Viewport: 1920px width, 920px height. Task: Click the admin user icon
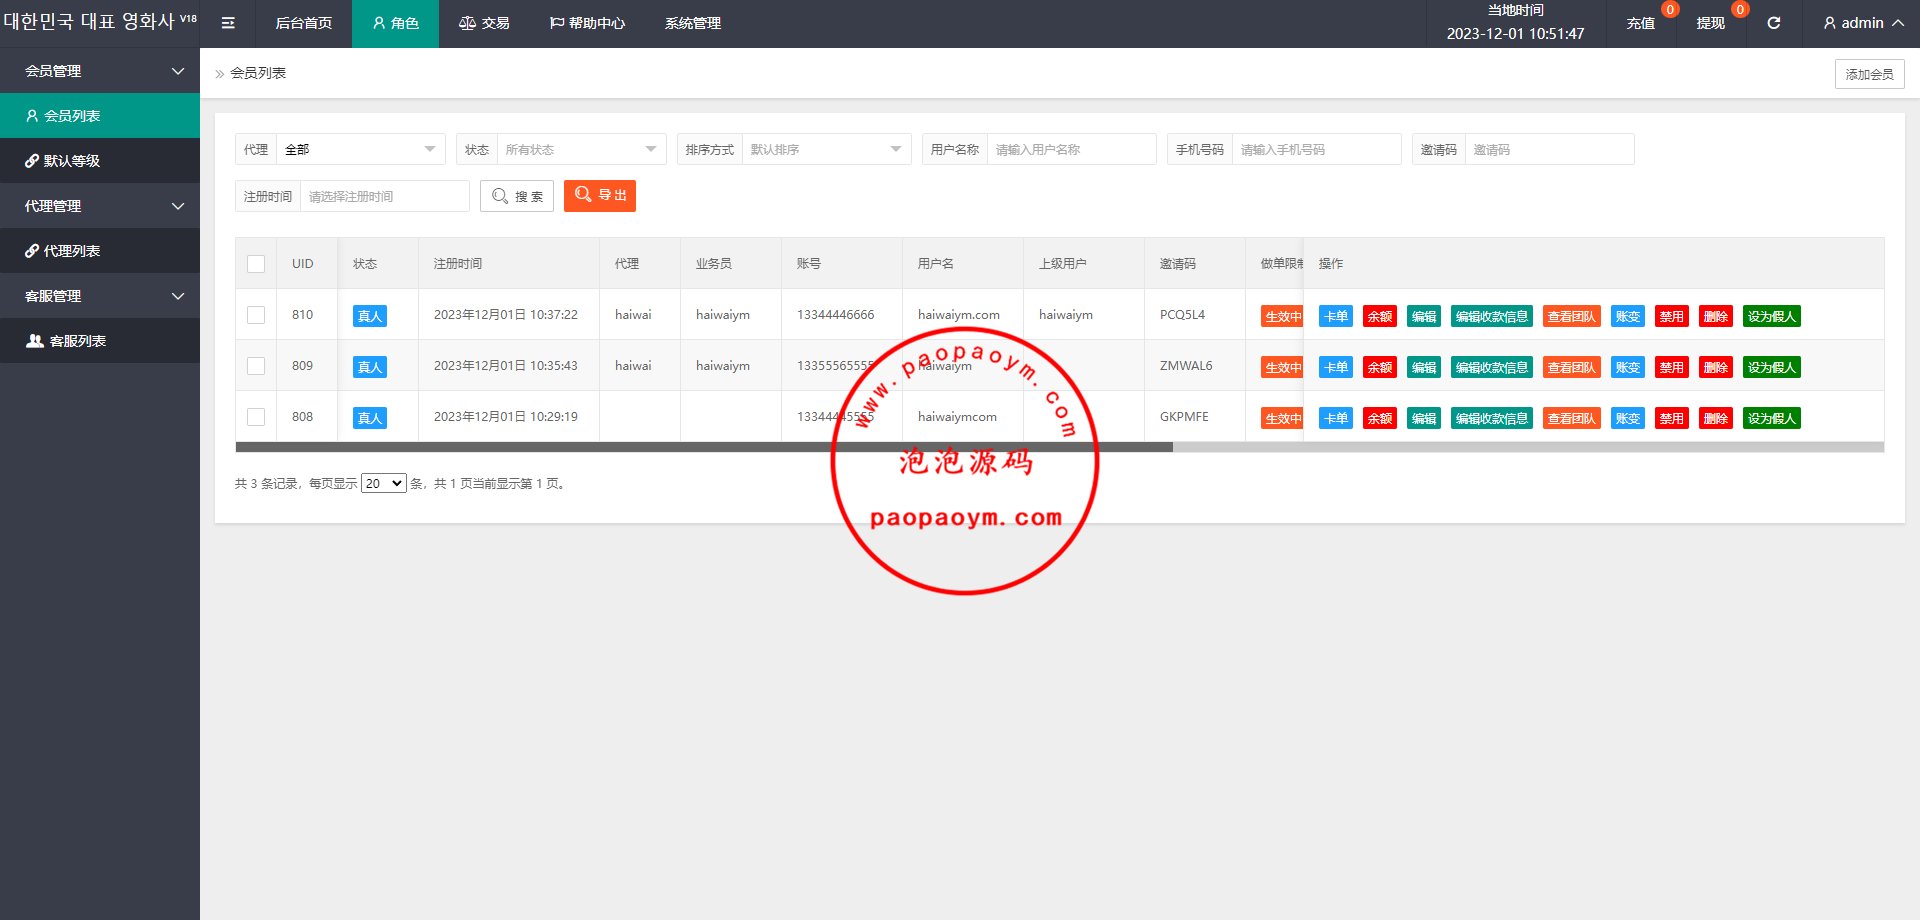tap(1829, 23)
